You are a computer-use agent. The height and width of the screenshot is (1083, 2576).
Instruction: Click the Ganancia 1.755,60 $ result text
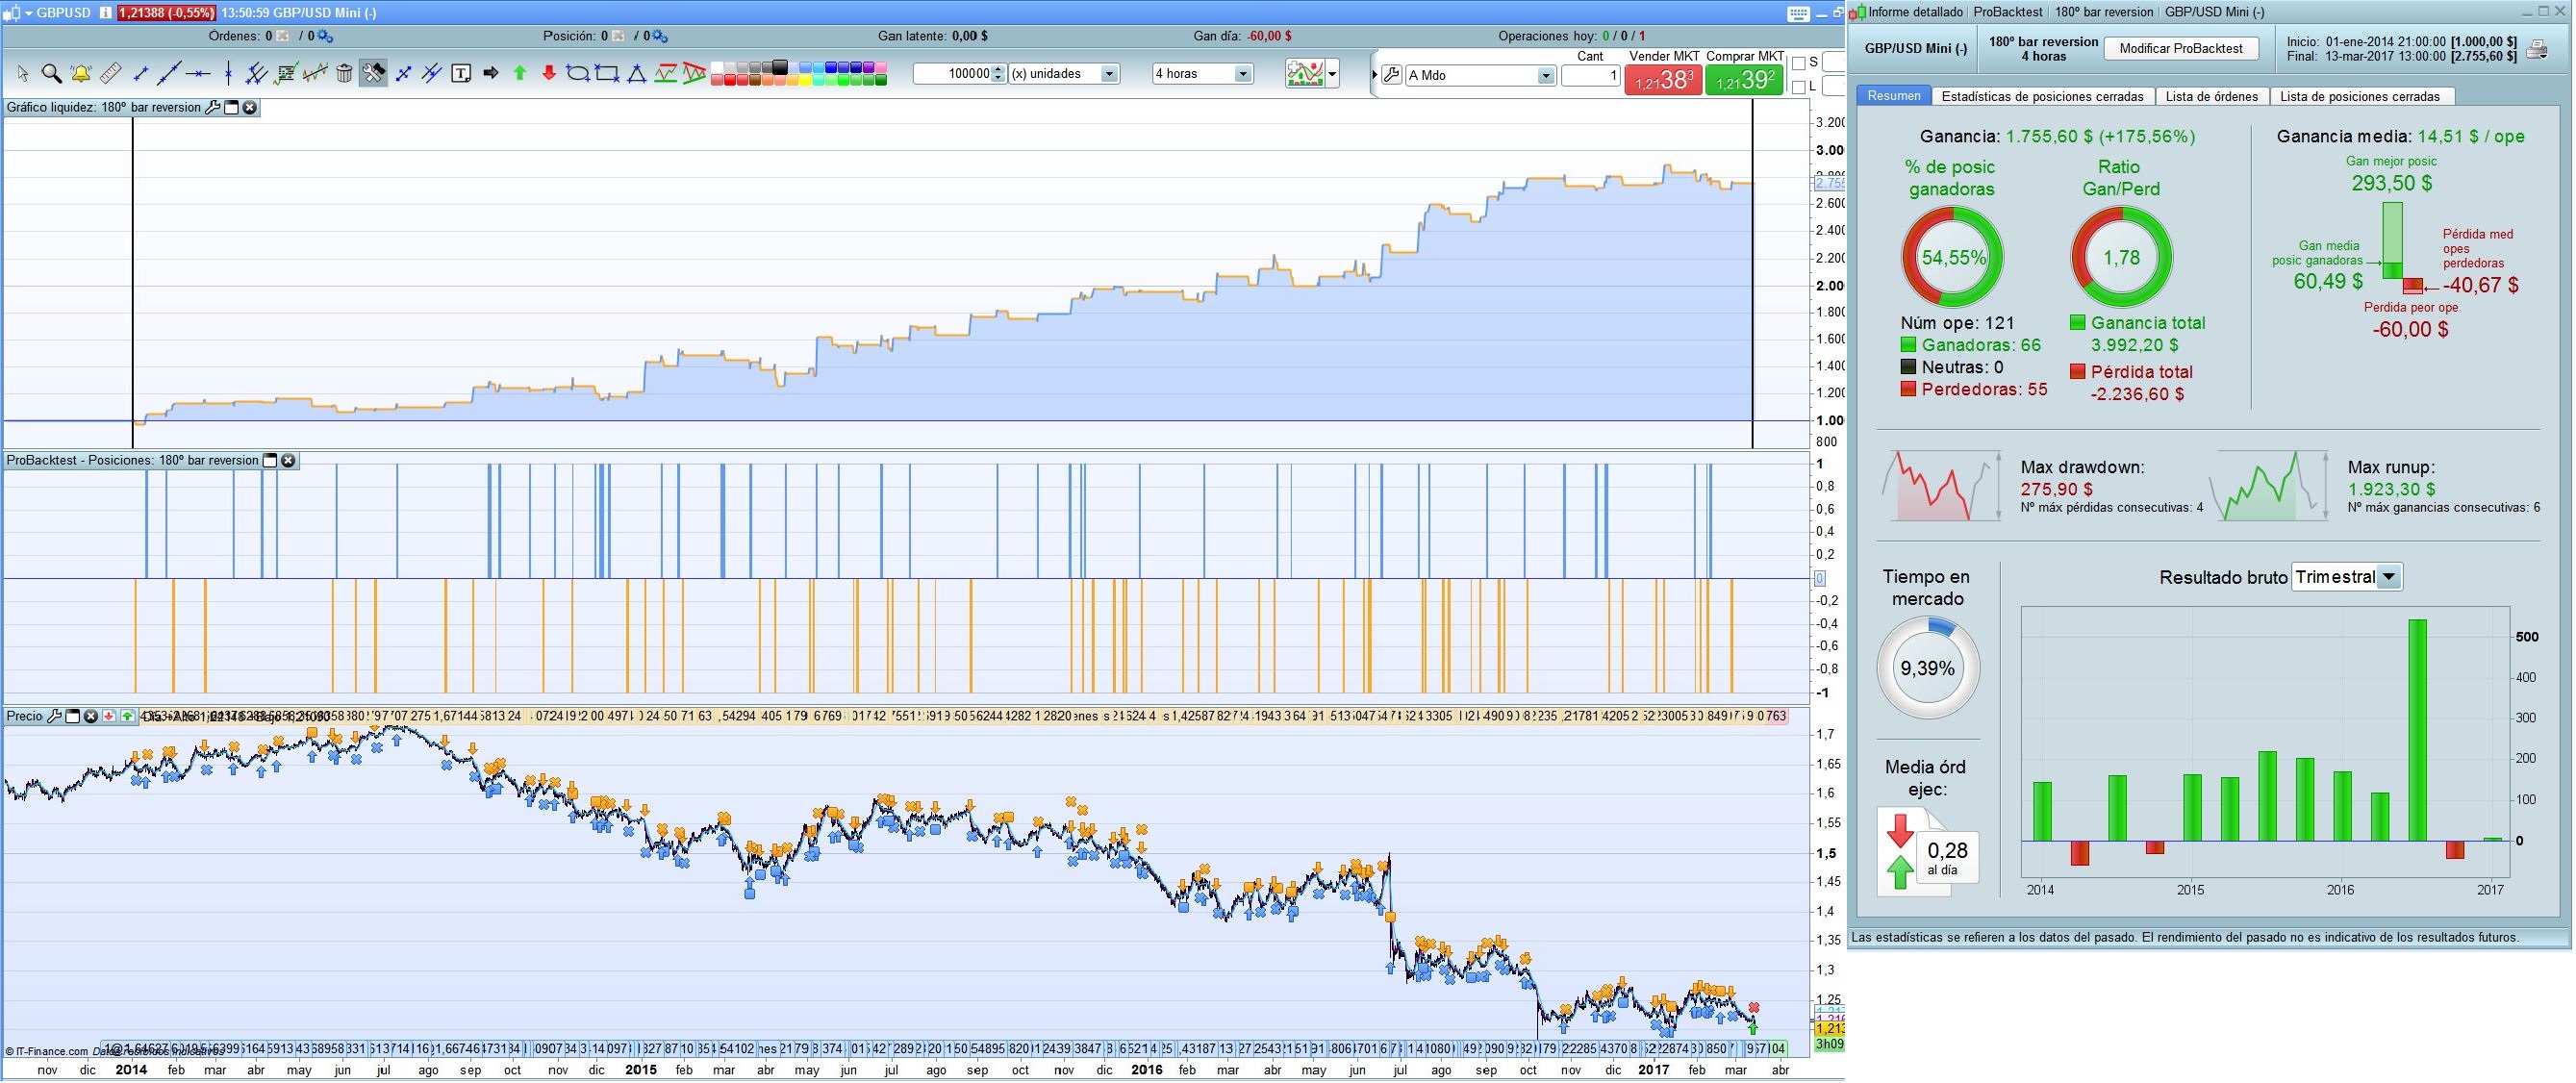[x=2057, y=136]
